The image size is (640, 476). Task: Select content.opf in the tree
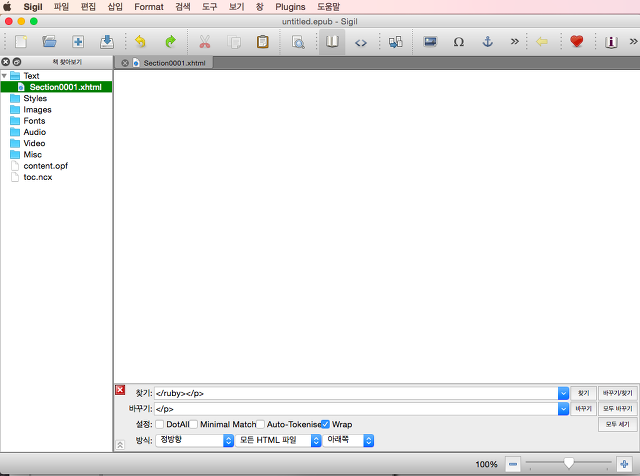tap(45, 166)
